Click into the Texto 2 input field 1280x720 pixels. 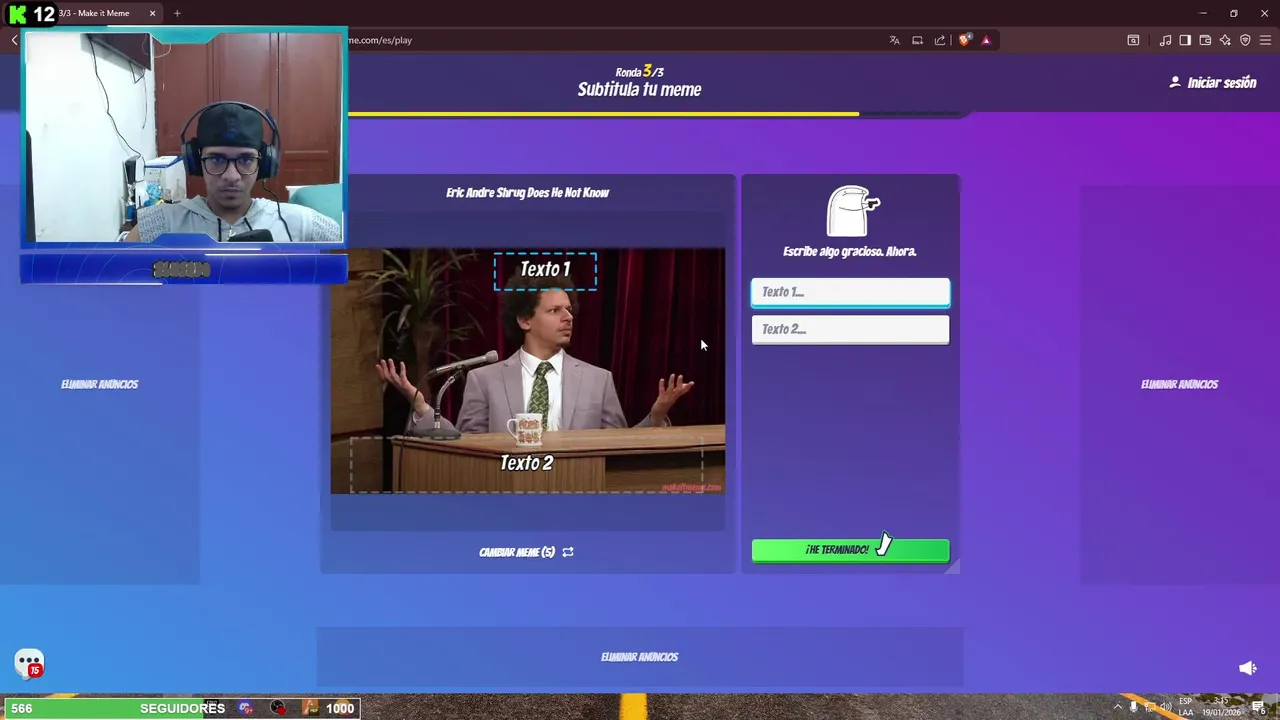coord(850,329)
